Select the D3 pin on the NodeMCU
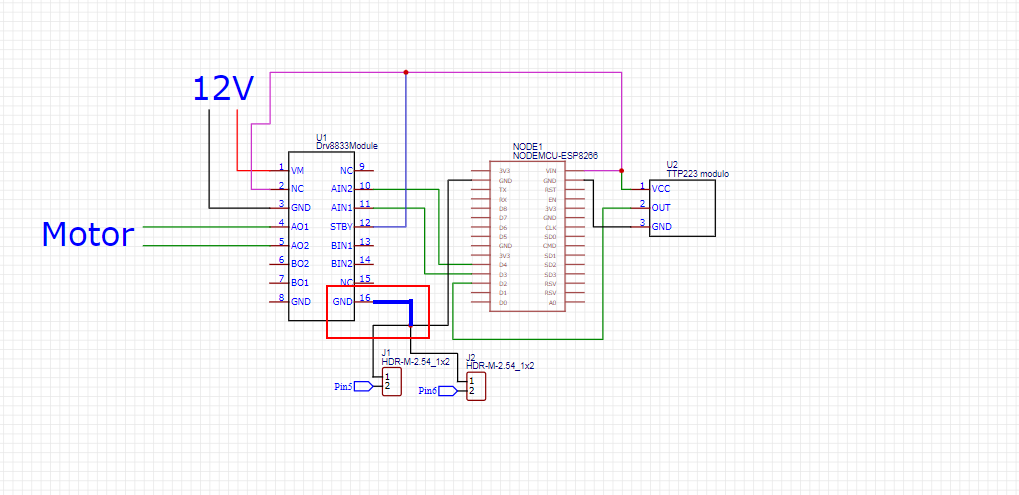 click(x=502, y=274)
